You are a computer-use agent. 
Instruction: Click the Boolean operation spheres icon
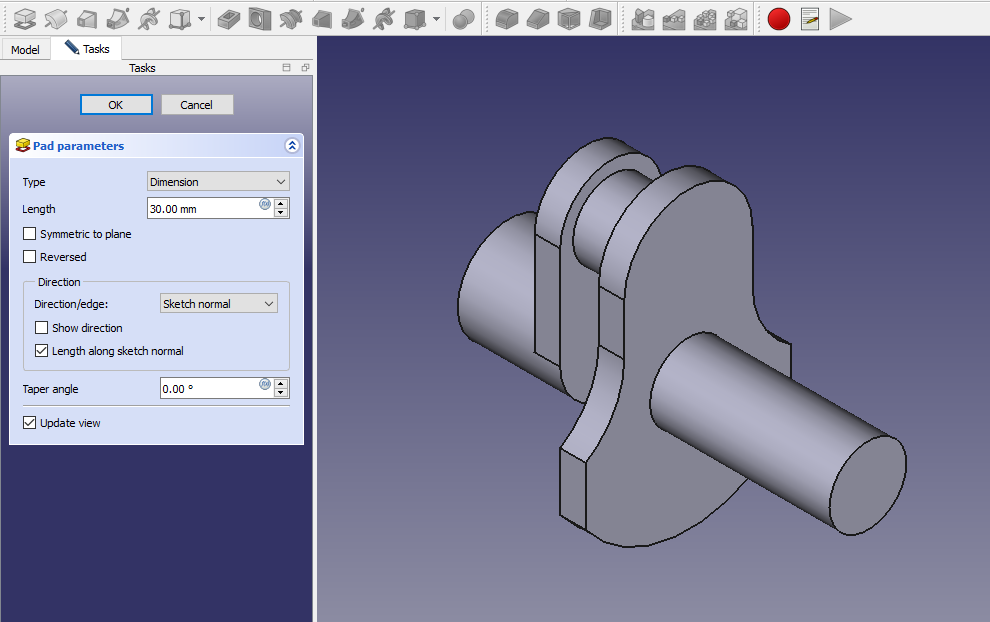point(463,18)
